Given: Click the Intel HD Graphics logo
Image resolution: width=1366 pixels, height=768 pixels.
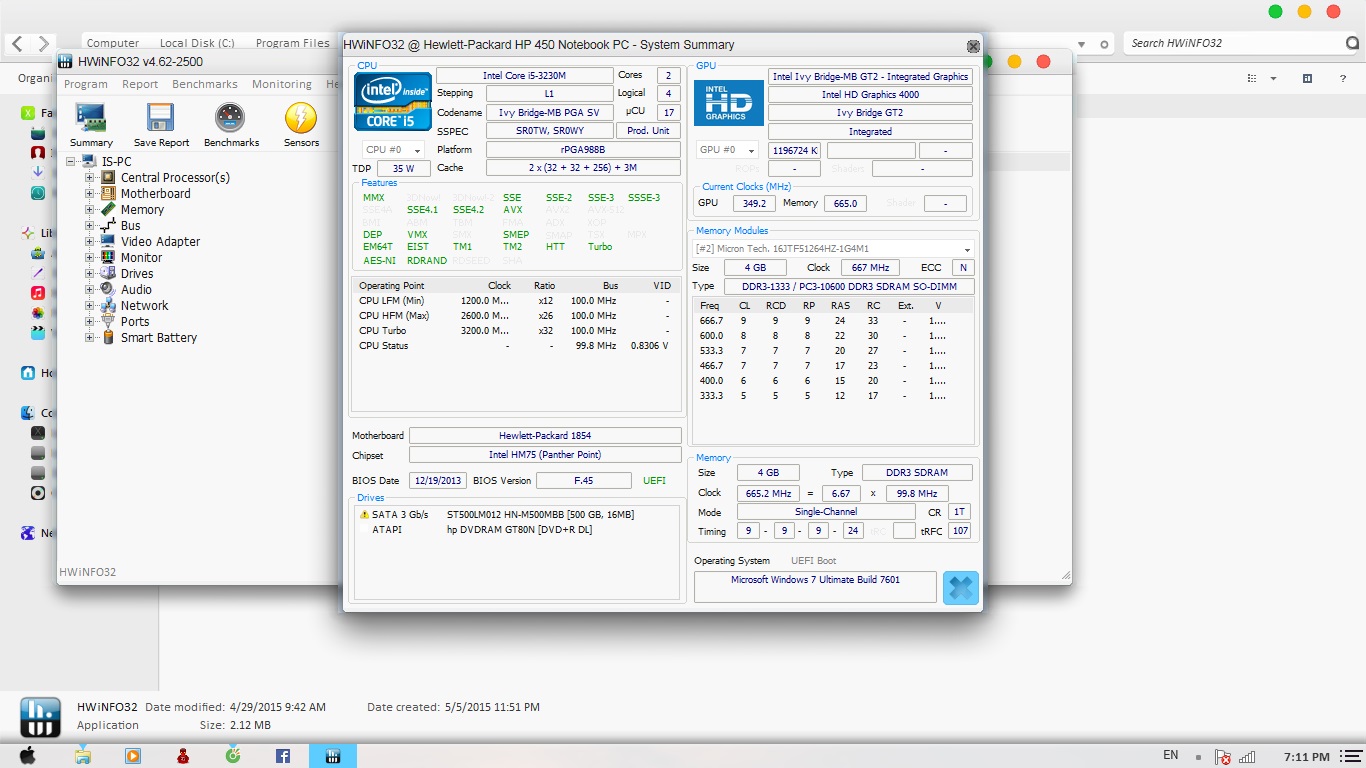Looking at the screenshot, I should click(x=729, y=102).
